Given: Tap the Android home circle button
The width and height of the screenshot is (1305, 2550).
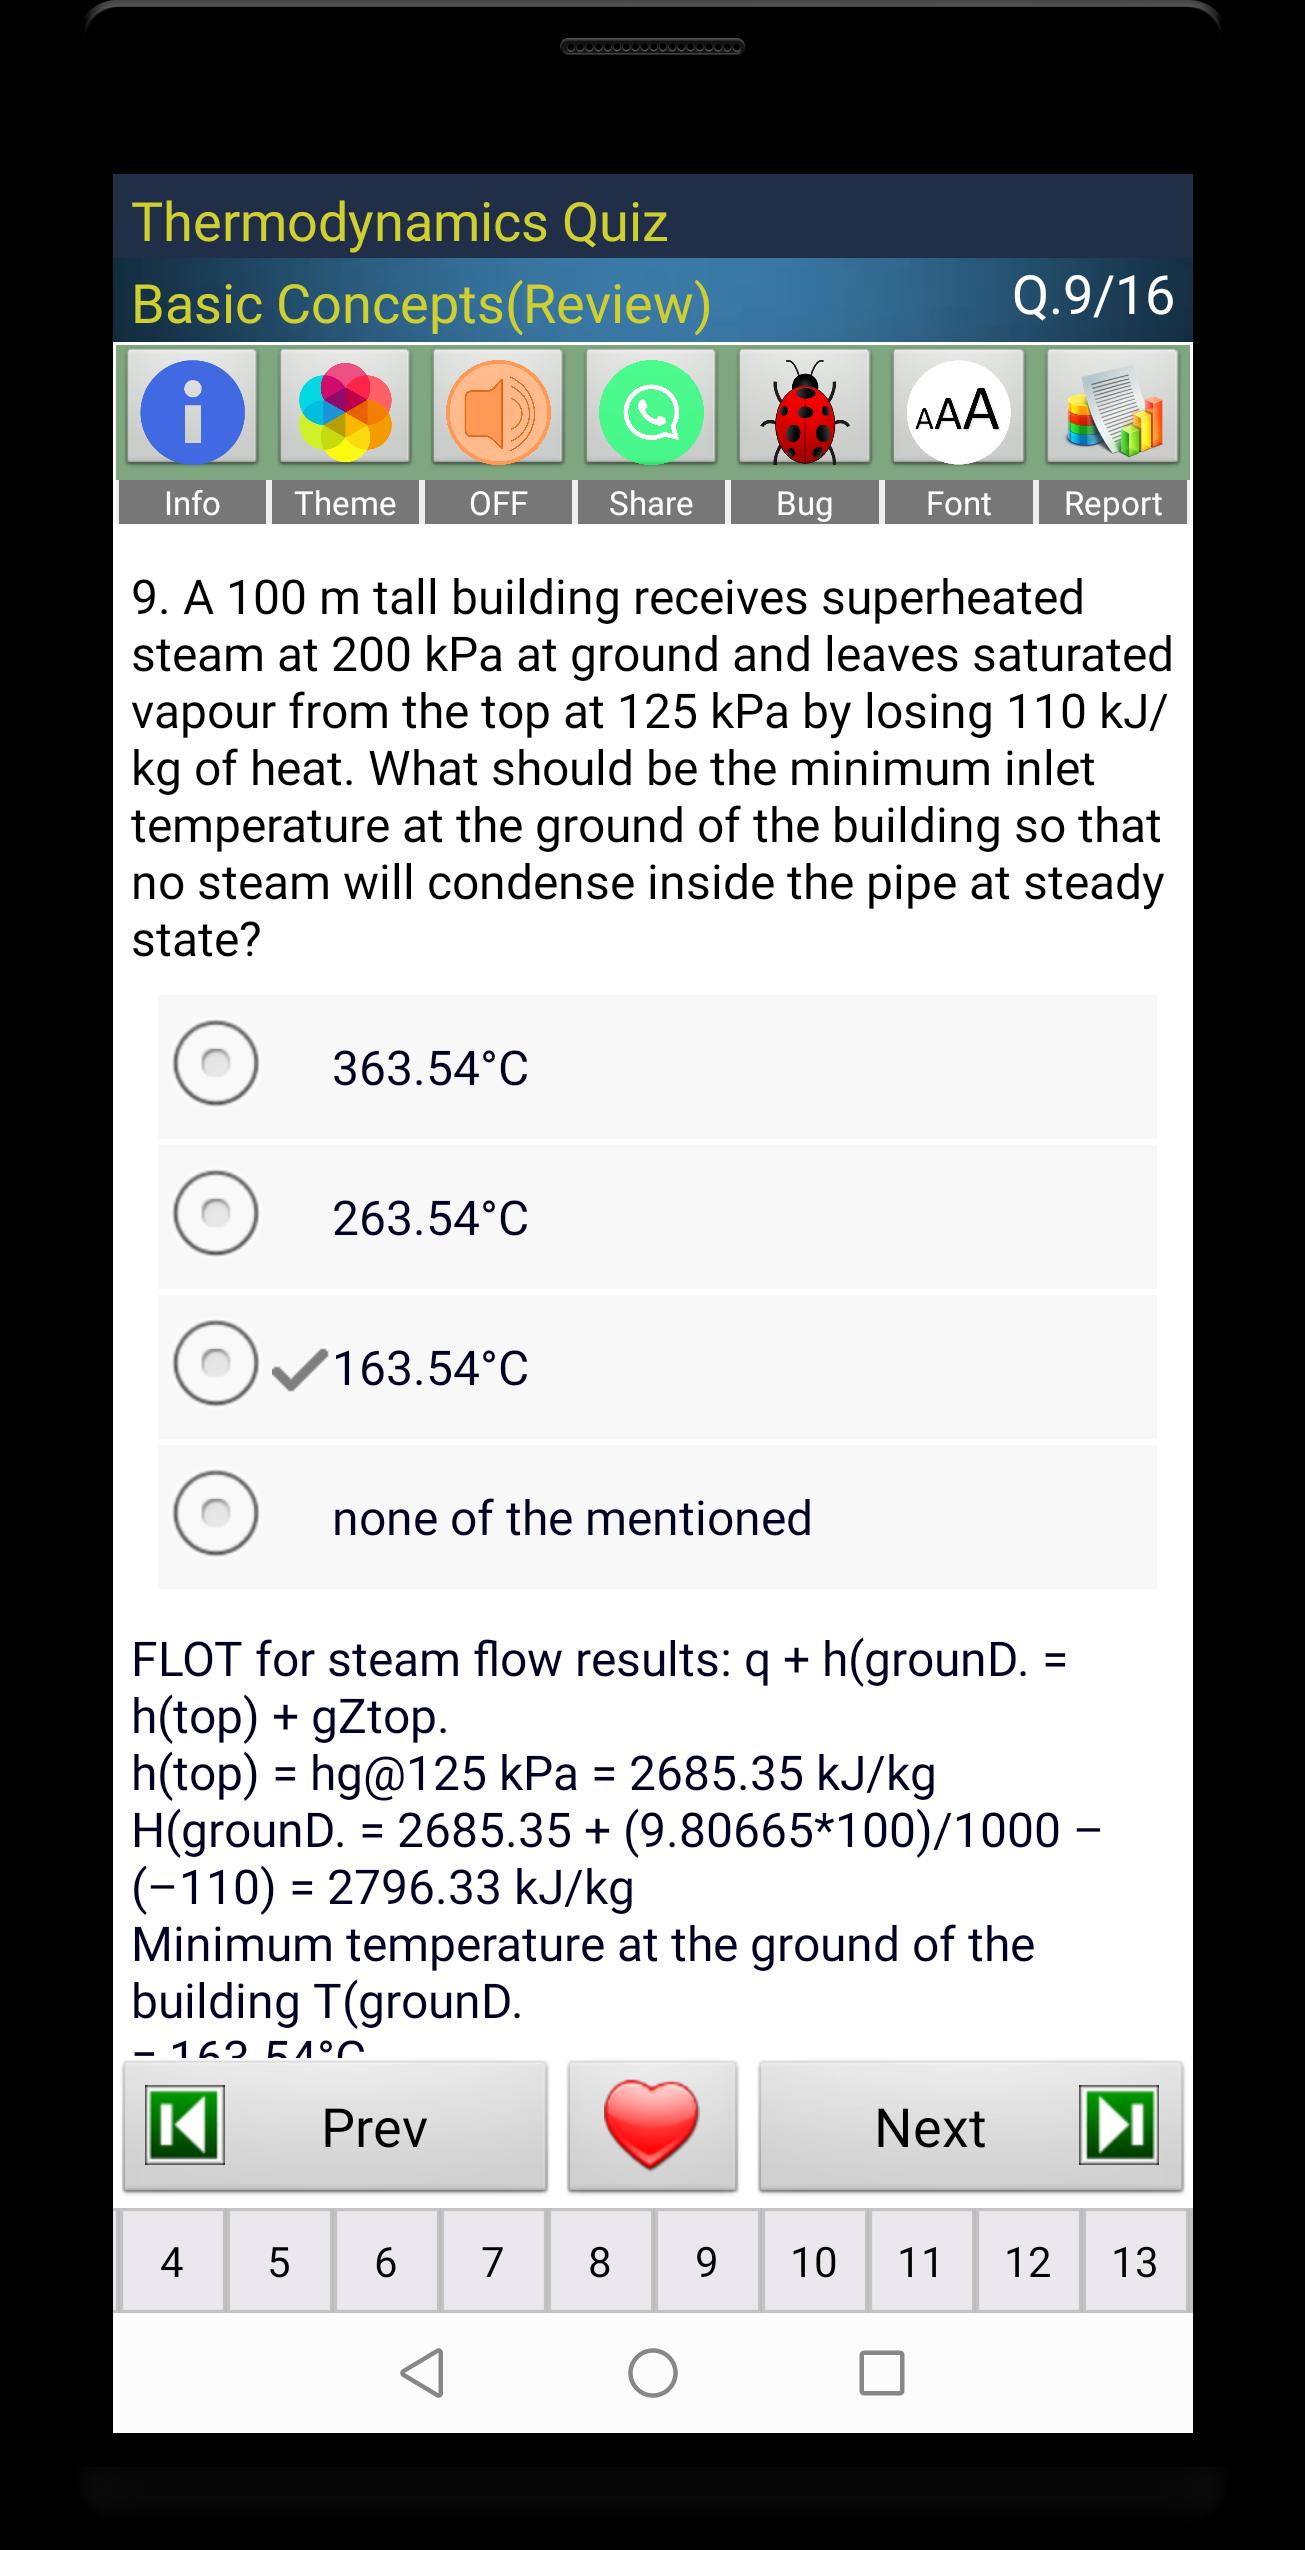Looking at the screenshot, I should (x=653, y=2373).
